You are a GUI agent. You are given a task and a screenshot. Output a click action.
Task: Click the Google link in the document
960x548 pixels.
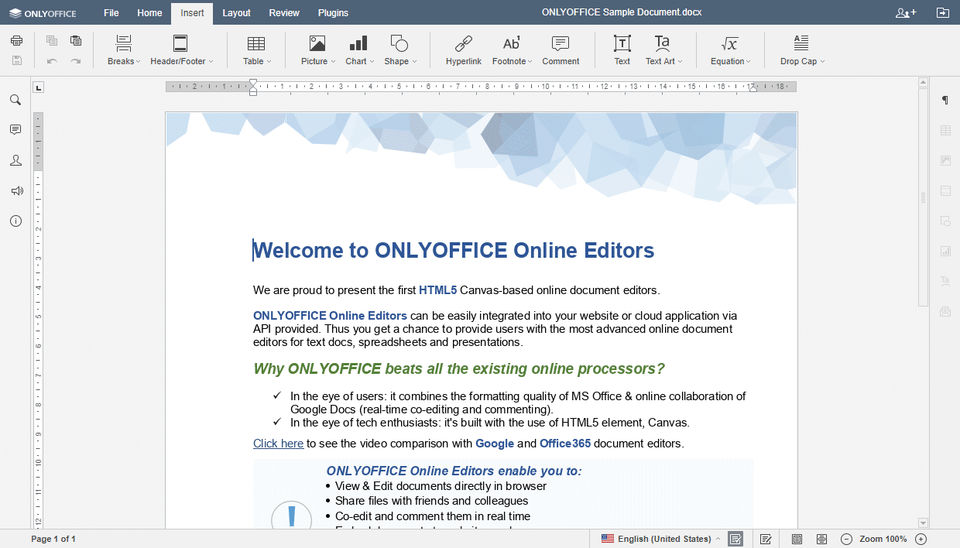[x=495, y=443]
